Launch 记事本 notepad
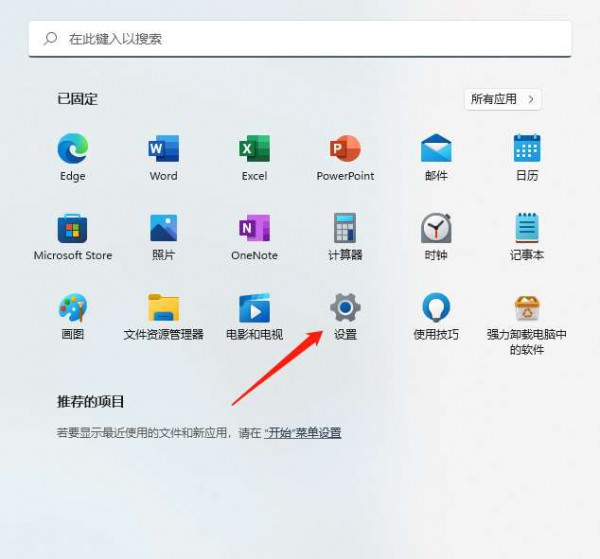This screenshot has height=559, width=600. point(527,228)
